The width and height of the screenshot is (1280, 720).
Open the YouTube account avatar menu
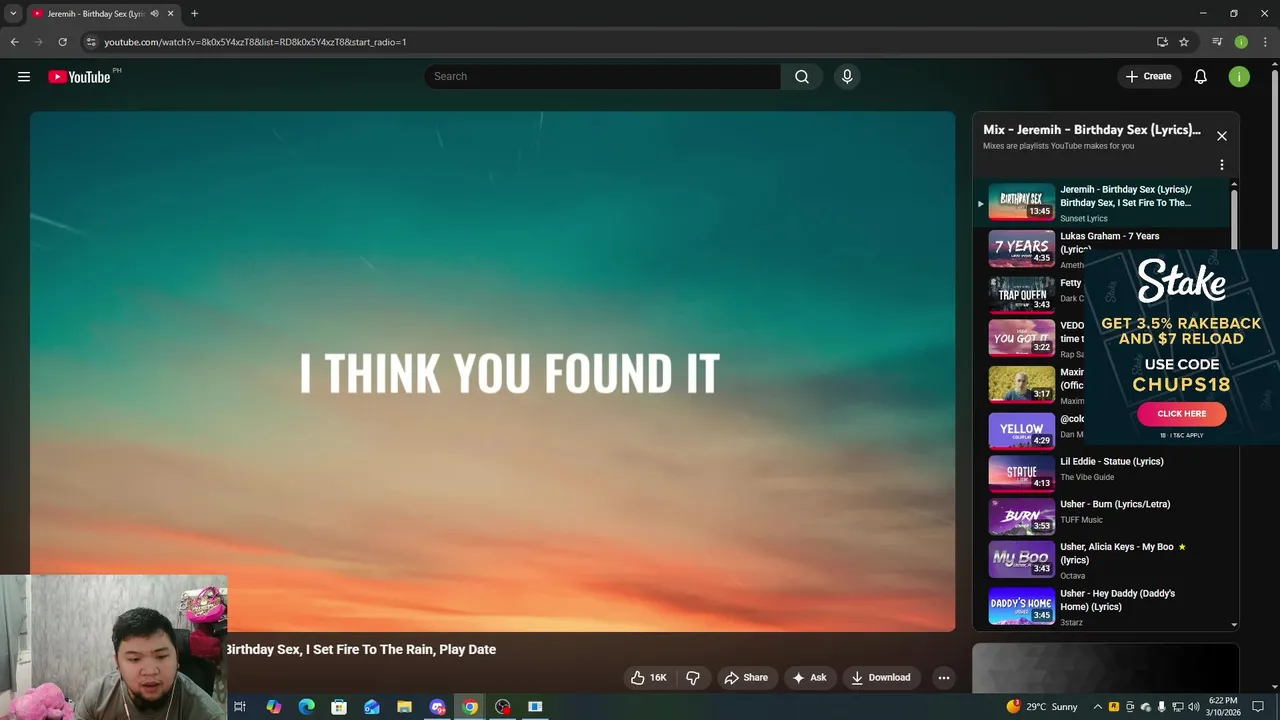point(1239,77)
